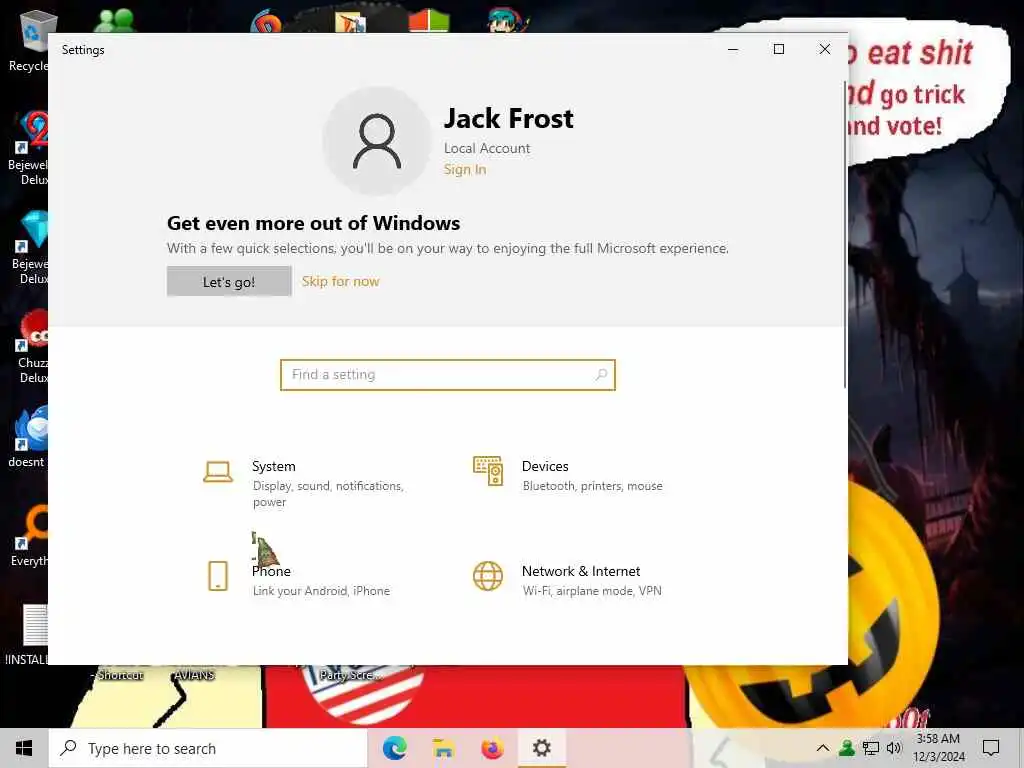This screenshot has height=768, width=1024.
Task: Show hidden system tray icons
Action: (x=823, y=748)
